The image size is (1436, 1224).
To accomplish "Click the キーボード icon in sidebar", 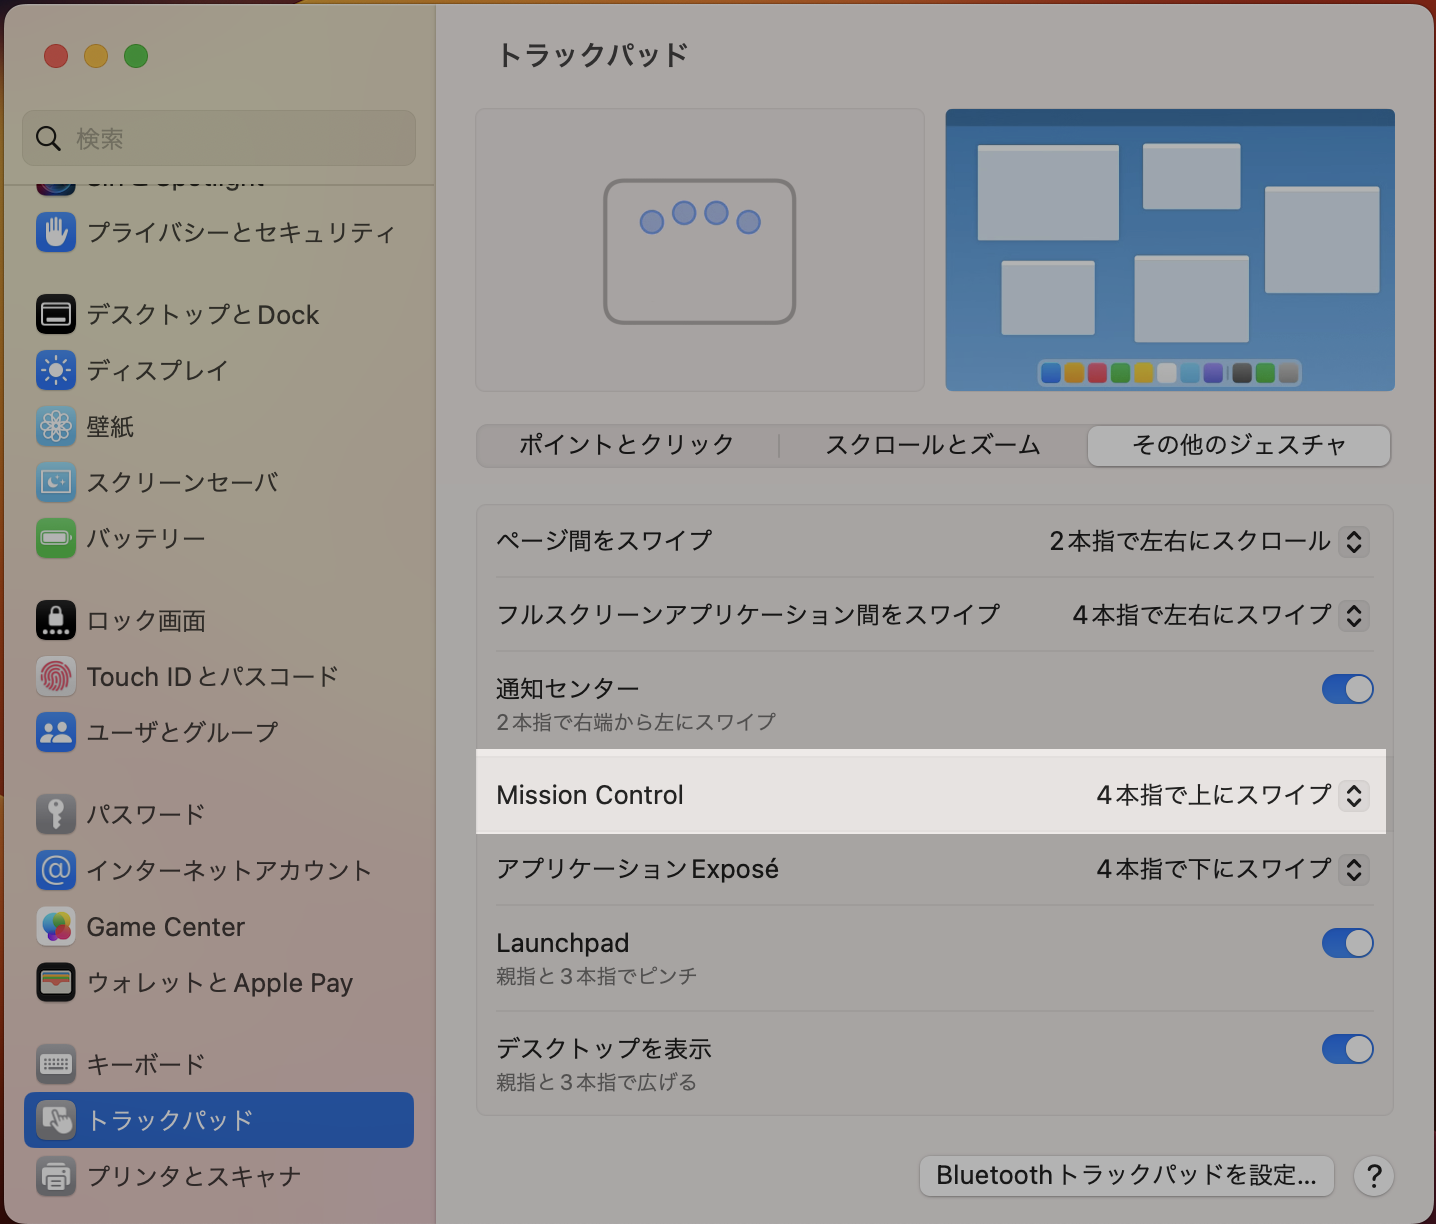I will [56, 1064].
